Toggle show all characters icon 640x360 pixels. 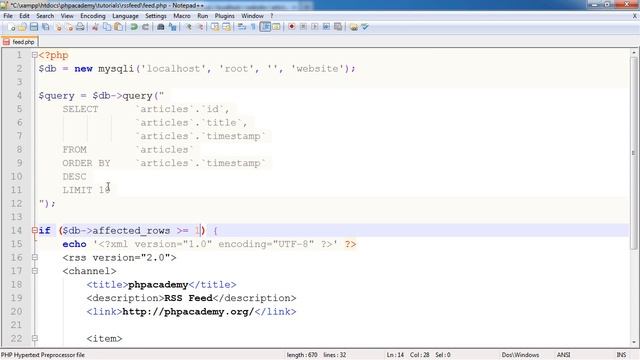click(253, 27)
